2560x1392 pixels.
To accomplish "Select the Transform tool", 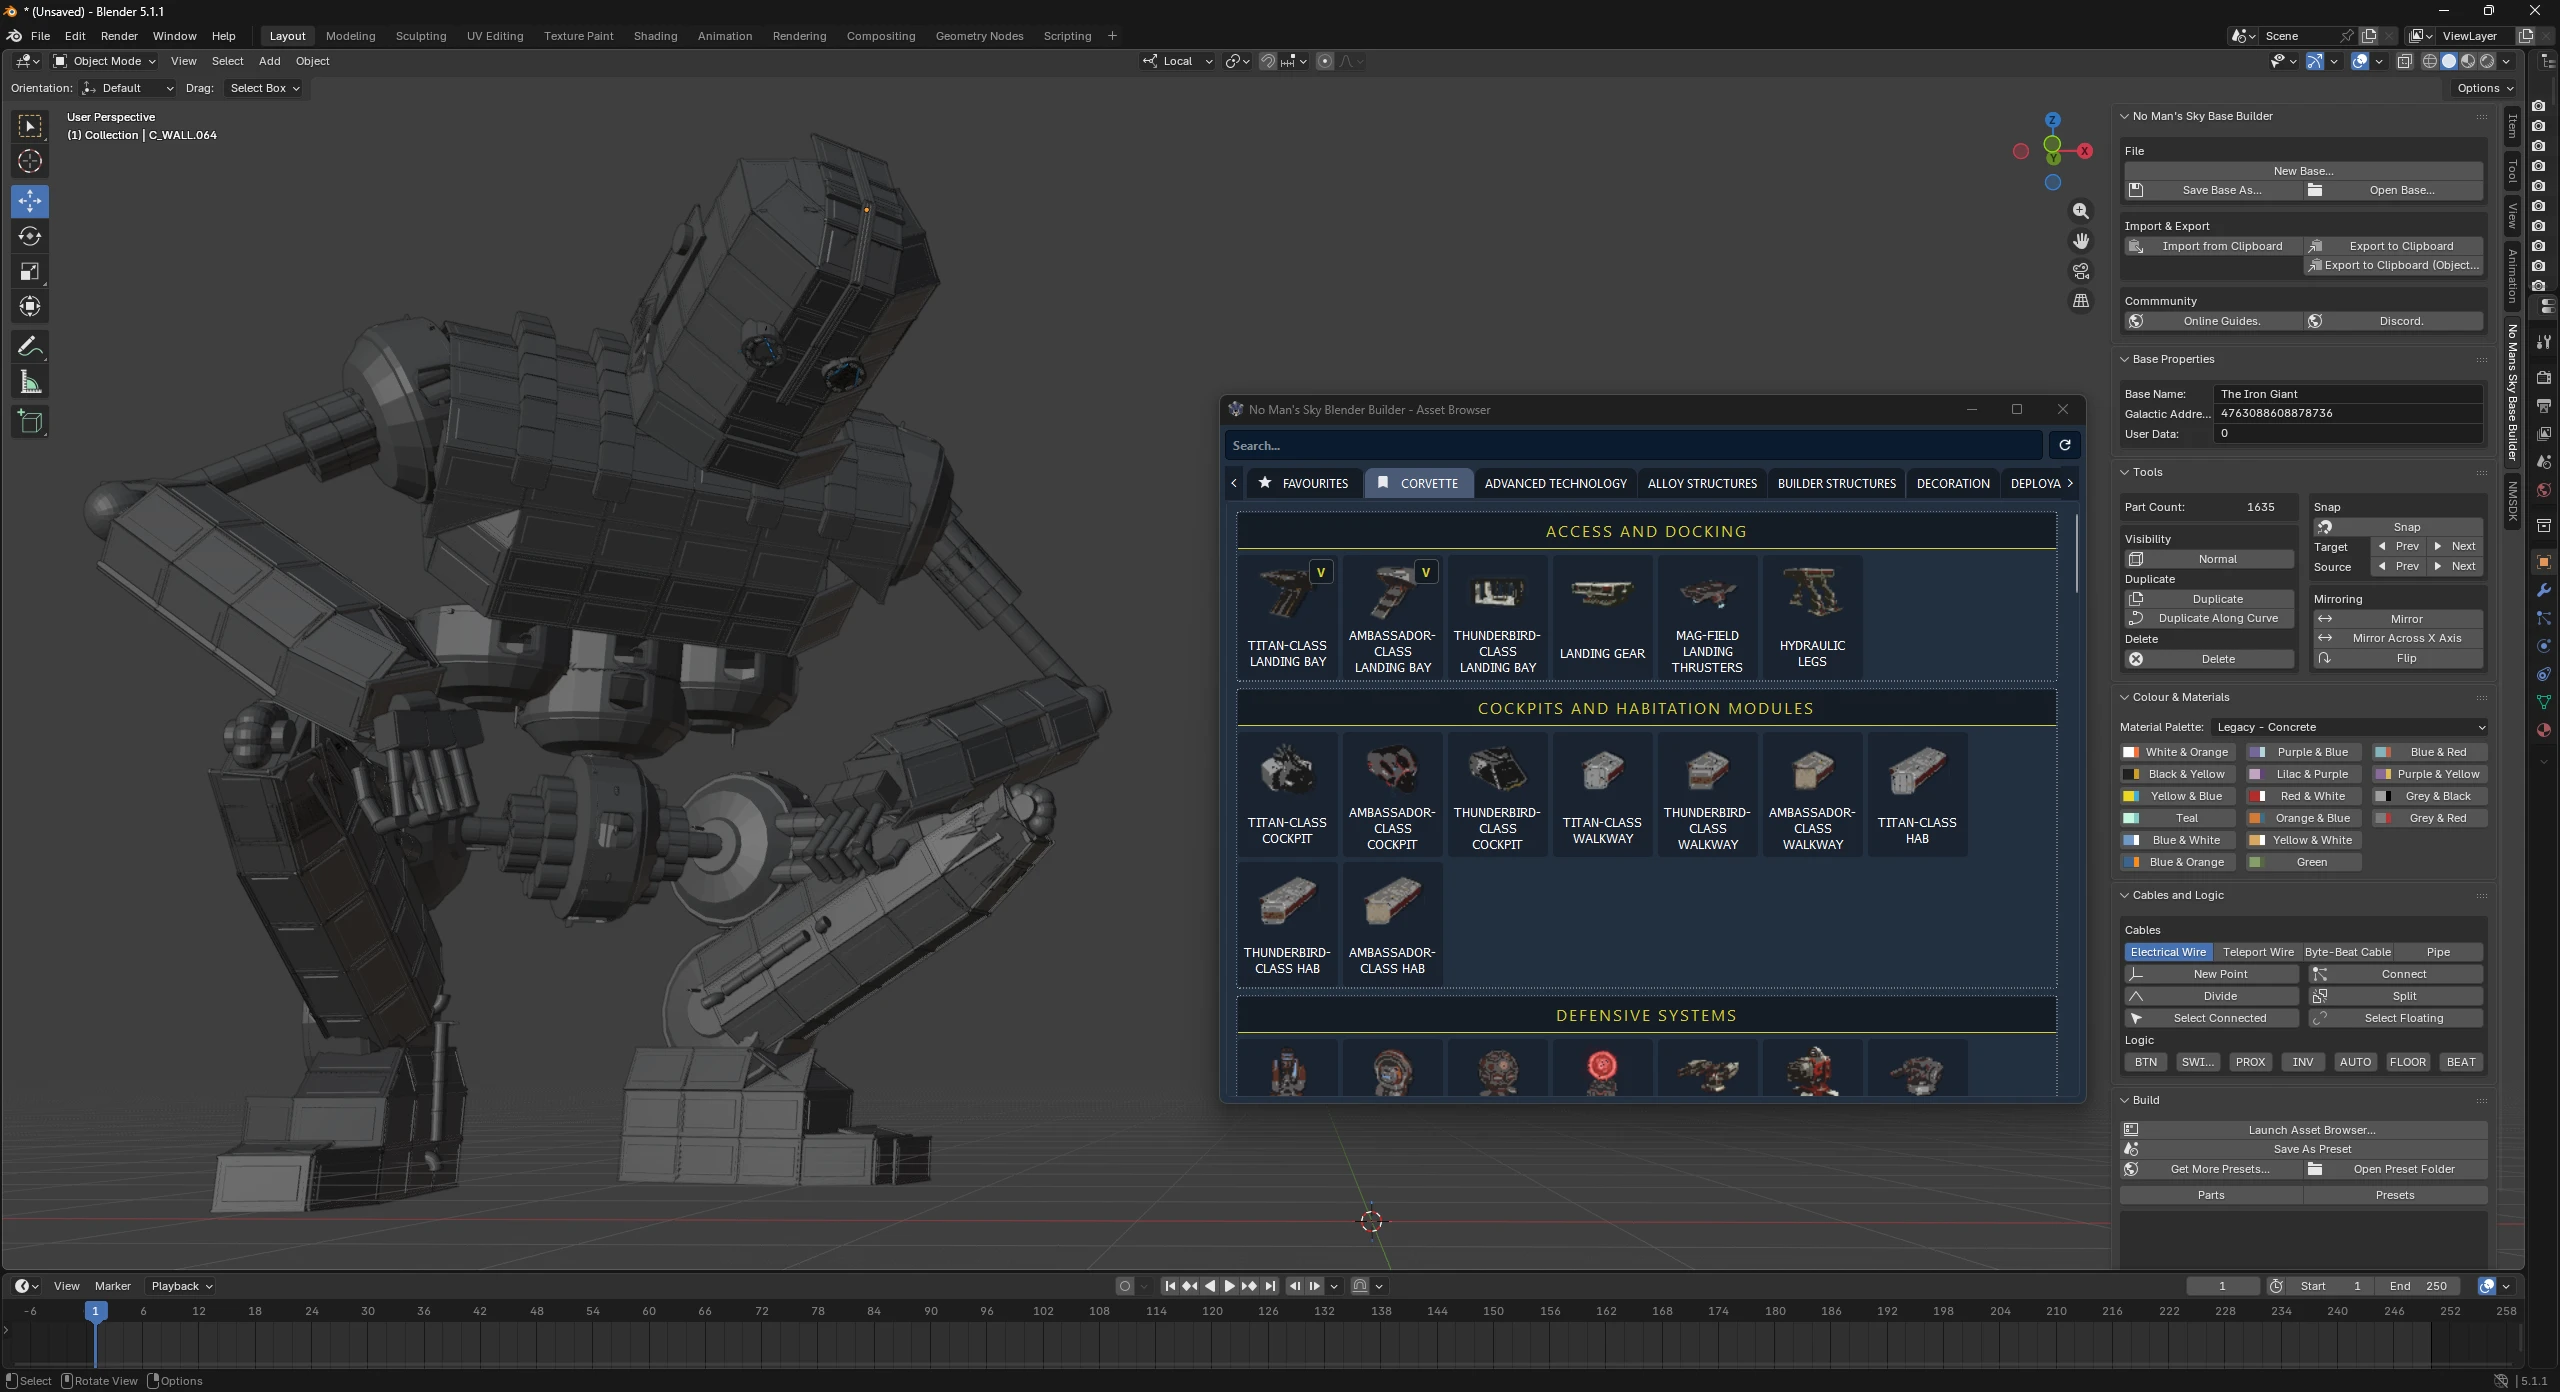I will pyautogui.click(x=30, y=306).
